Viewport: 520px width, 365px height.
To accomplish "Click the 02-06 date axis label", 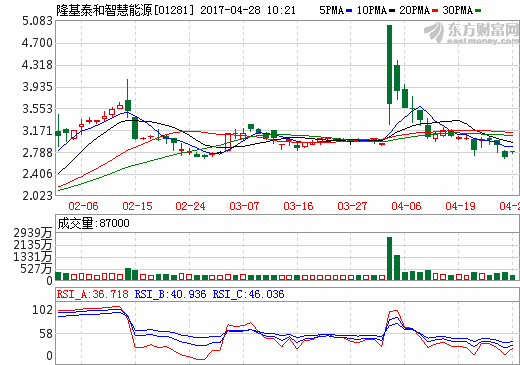I will tap(83, 206).
